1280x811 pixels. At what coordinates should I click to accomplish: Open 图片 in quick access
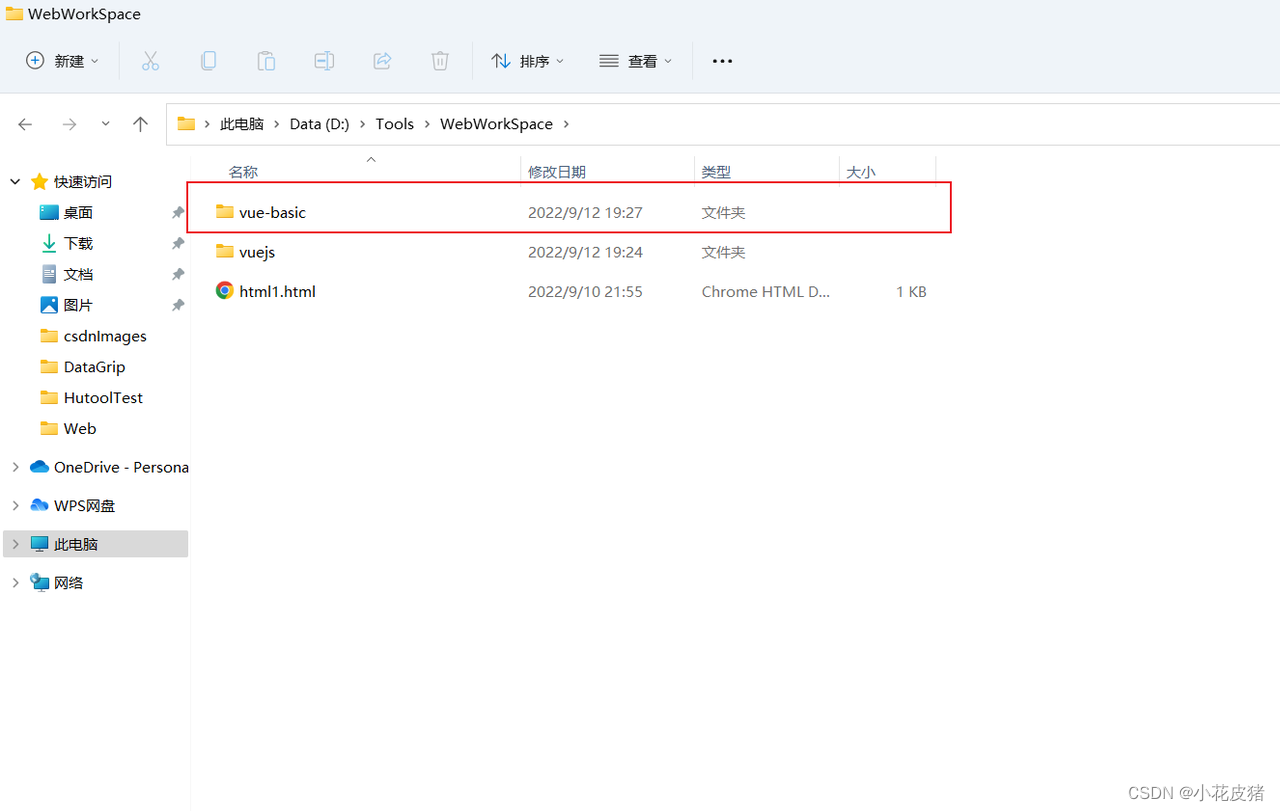click(78, 305)
